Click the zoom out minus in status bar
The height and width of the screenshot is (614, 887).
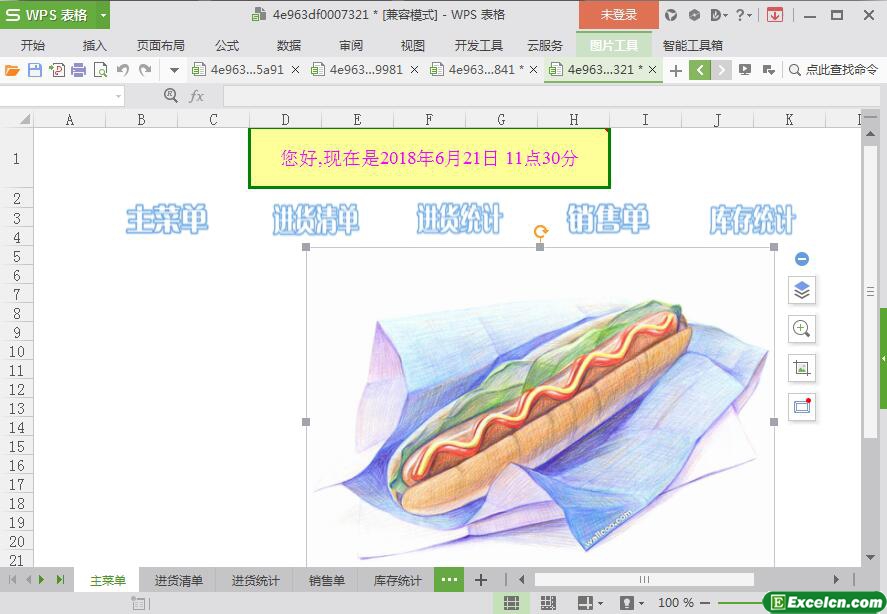pos(705,603)
